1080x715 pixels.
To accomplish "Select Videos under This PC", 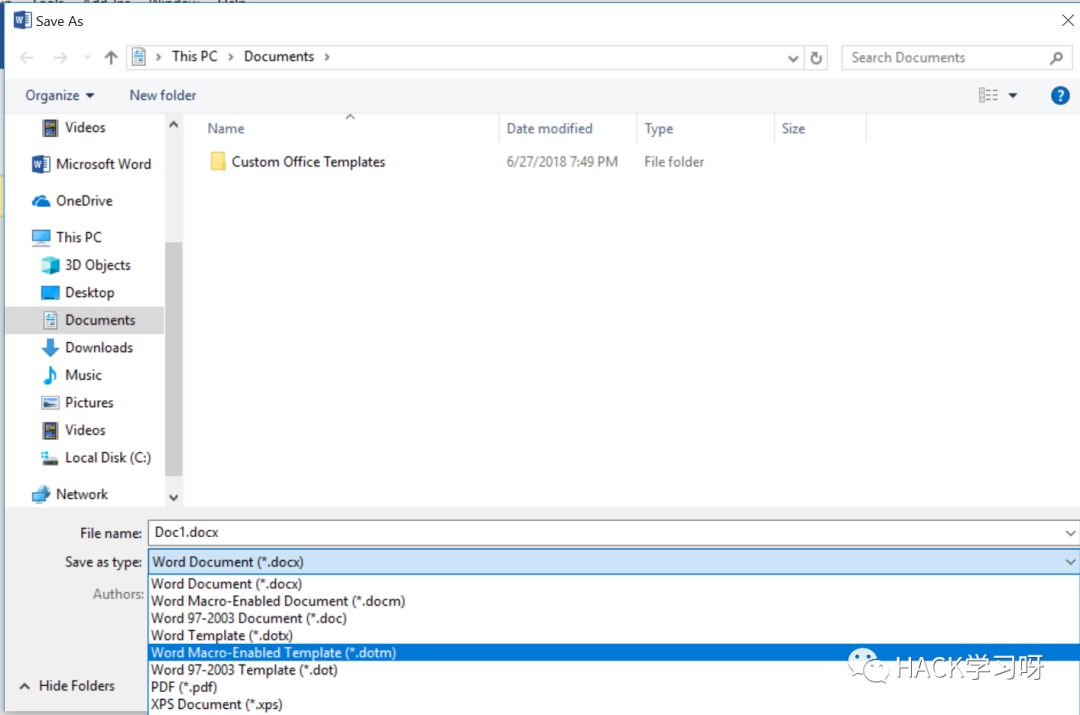I will (x=85, y=431).
